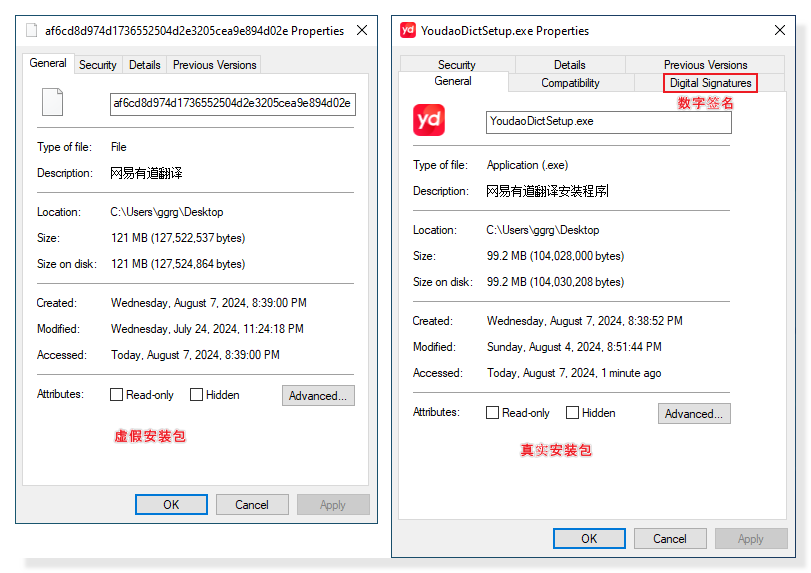Open Previous Versions tab in af6cd8d974d Properties
Screen dimensions: 811x573
click(x=214, y=65)
